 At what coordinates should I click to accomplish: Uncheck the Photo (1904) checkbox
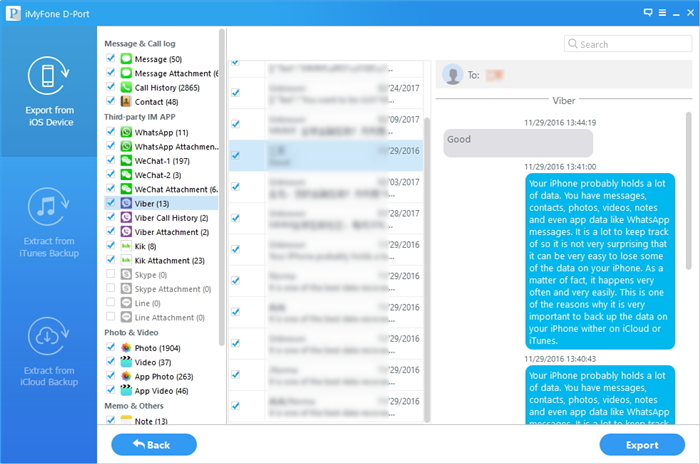pyautogui.click(x=111, y=347)
